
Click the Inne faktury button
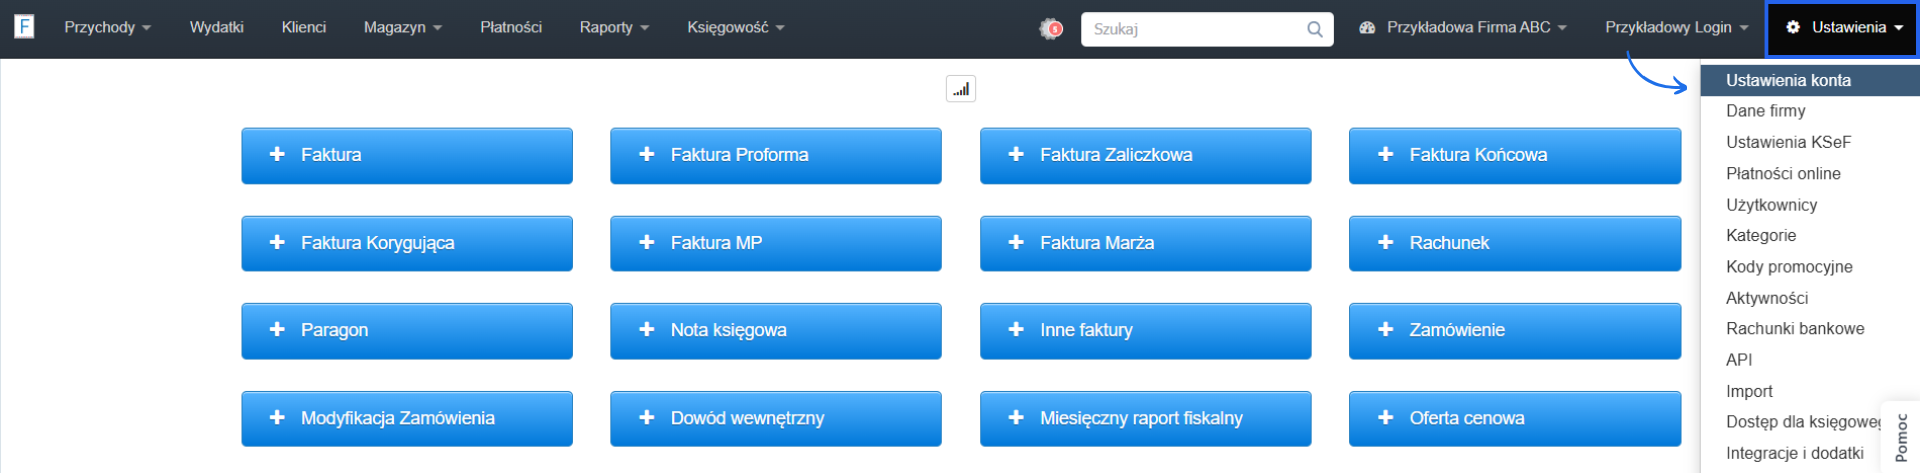(x=1145, y=331)
